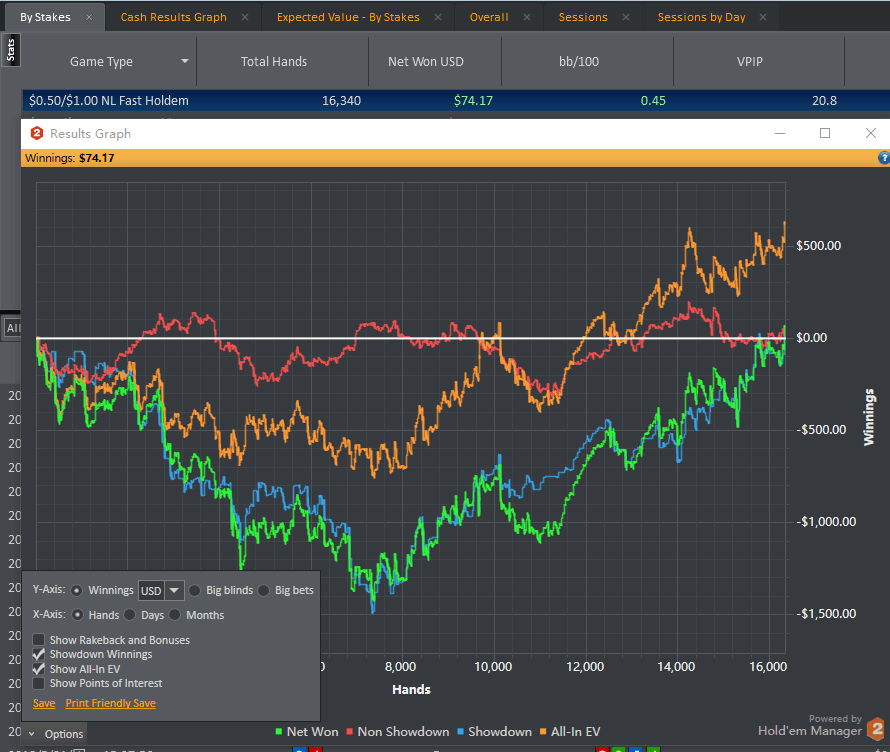Close the Expected Value - By Stakes tab
Screen dimensions: 890x752
(x=438, y=17)
